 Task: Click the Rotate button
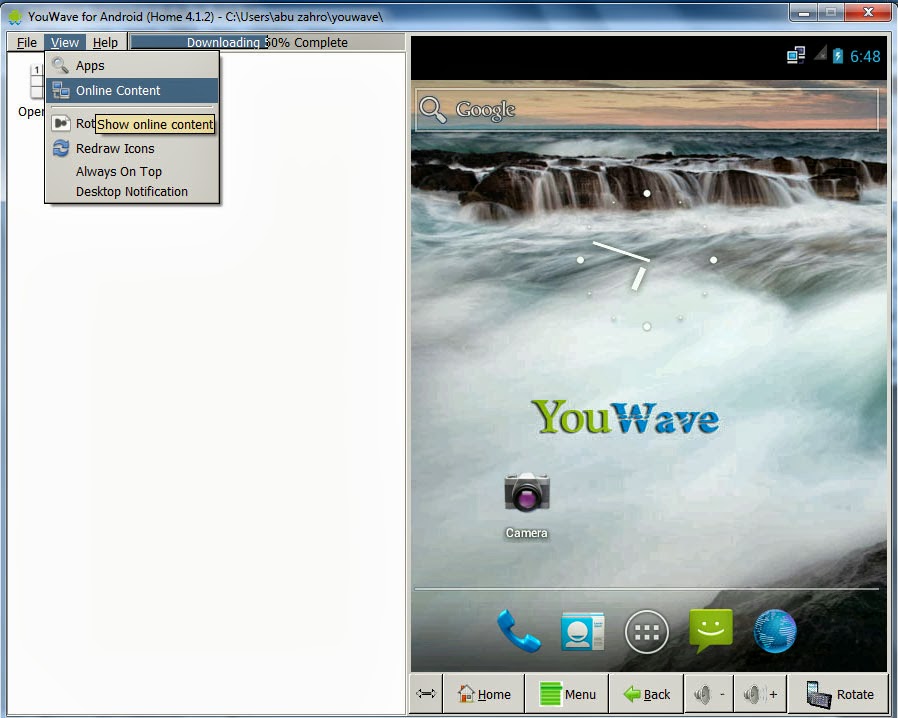point(839,694)
